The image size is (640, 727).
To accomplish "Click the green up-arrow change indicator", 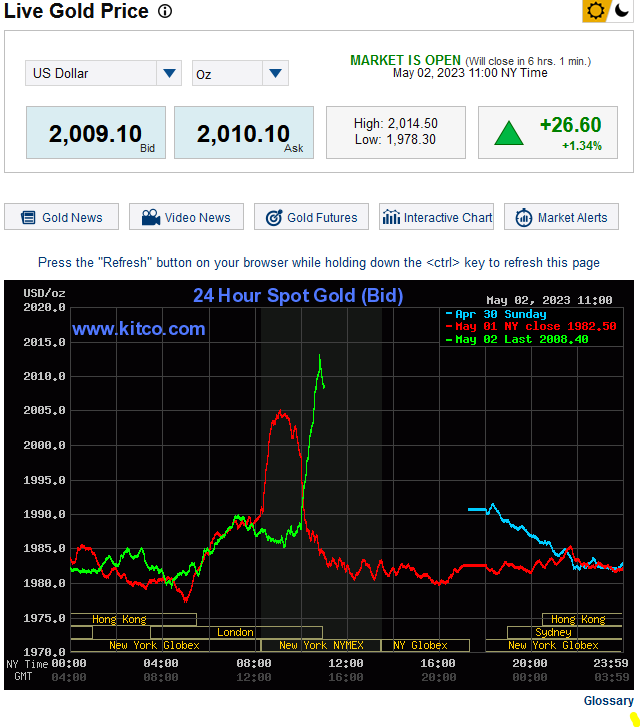I will tap(509, 133).
